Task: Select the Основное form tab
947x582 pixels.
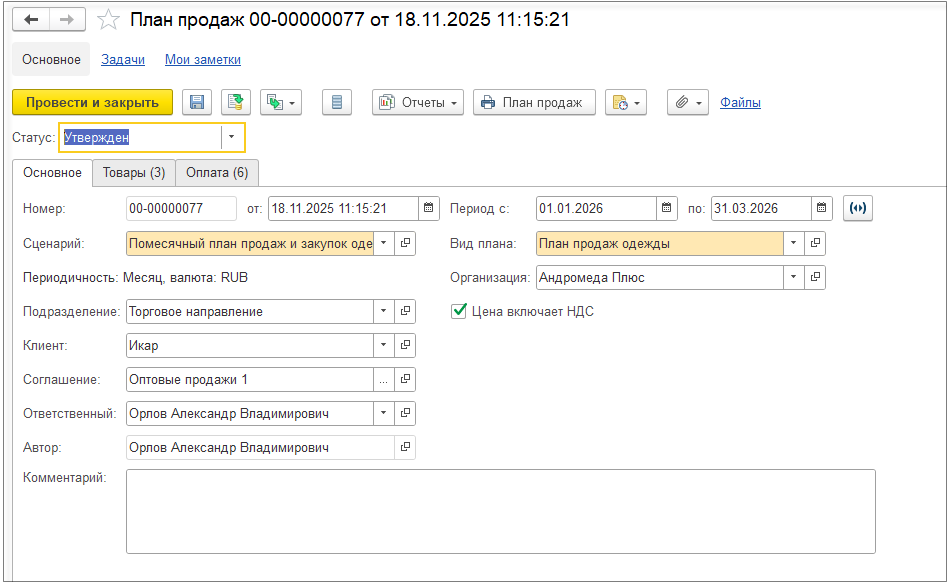Action: click(x=53, y=173)
